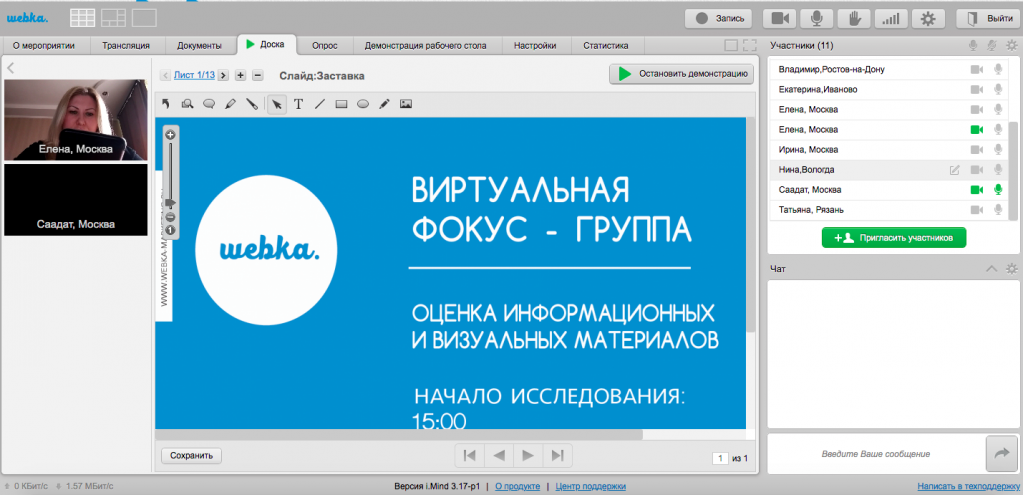Select the mixed video layout icon
This screenshot has width=1023, height=495.
tap(114, 18)
